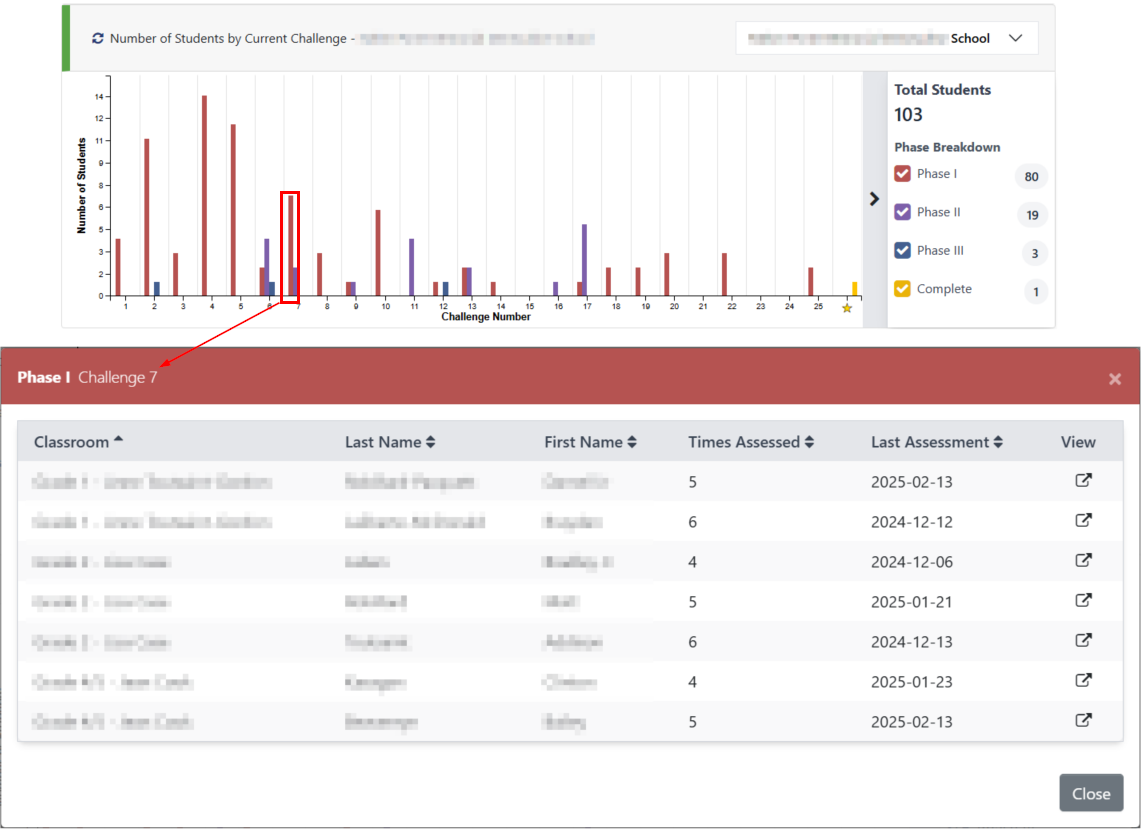1142x831 pixels.
Task: Open view link for 2025-02-13 first row
Action: click(1084, 481)
